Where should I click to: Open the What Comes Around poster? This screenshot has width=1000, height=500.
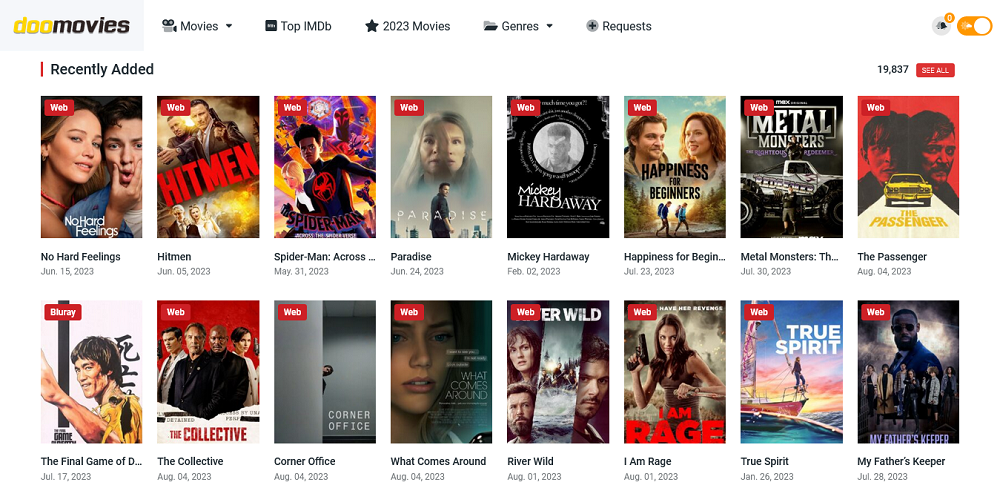click(441, 372)
